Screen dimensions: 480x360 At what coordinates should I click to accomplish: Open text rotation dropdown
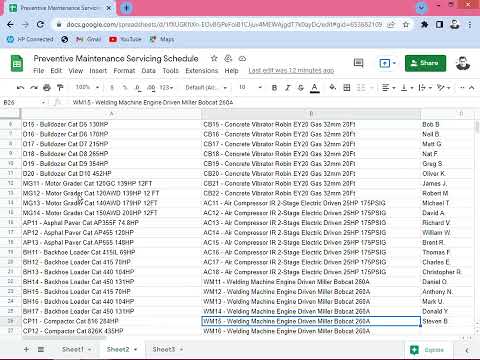444,88
